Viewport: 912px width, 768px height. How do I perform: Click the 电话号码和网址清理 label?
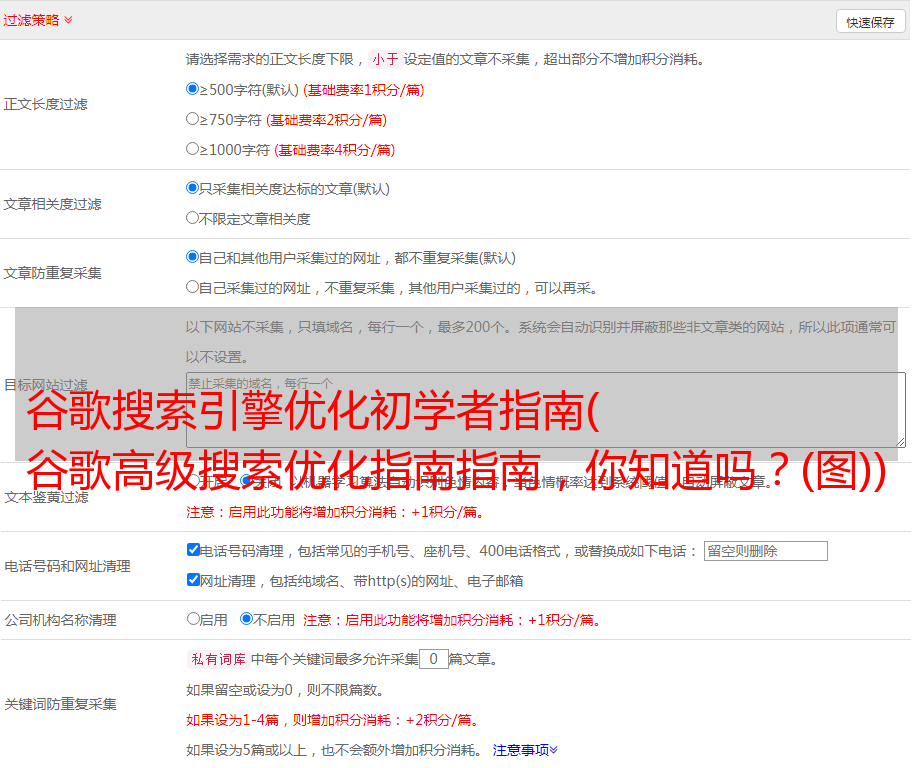click(x=67, y=566)
